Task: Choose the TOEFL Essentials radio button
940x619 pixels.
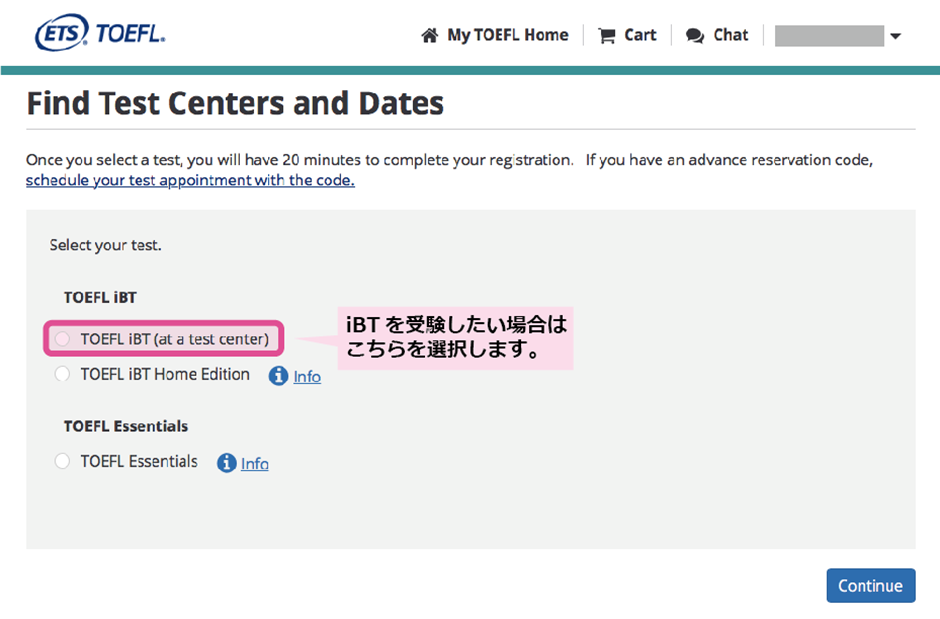Action: 63,461
